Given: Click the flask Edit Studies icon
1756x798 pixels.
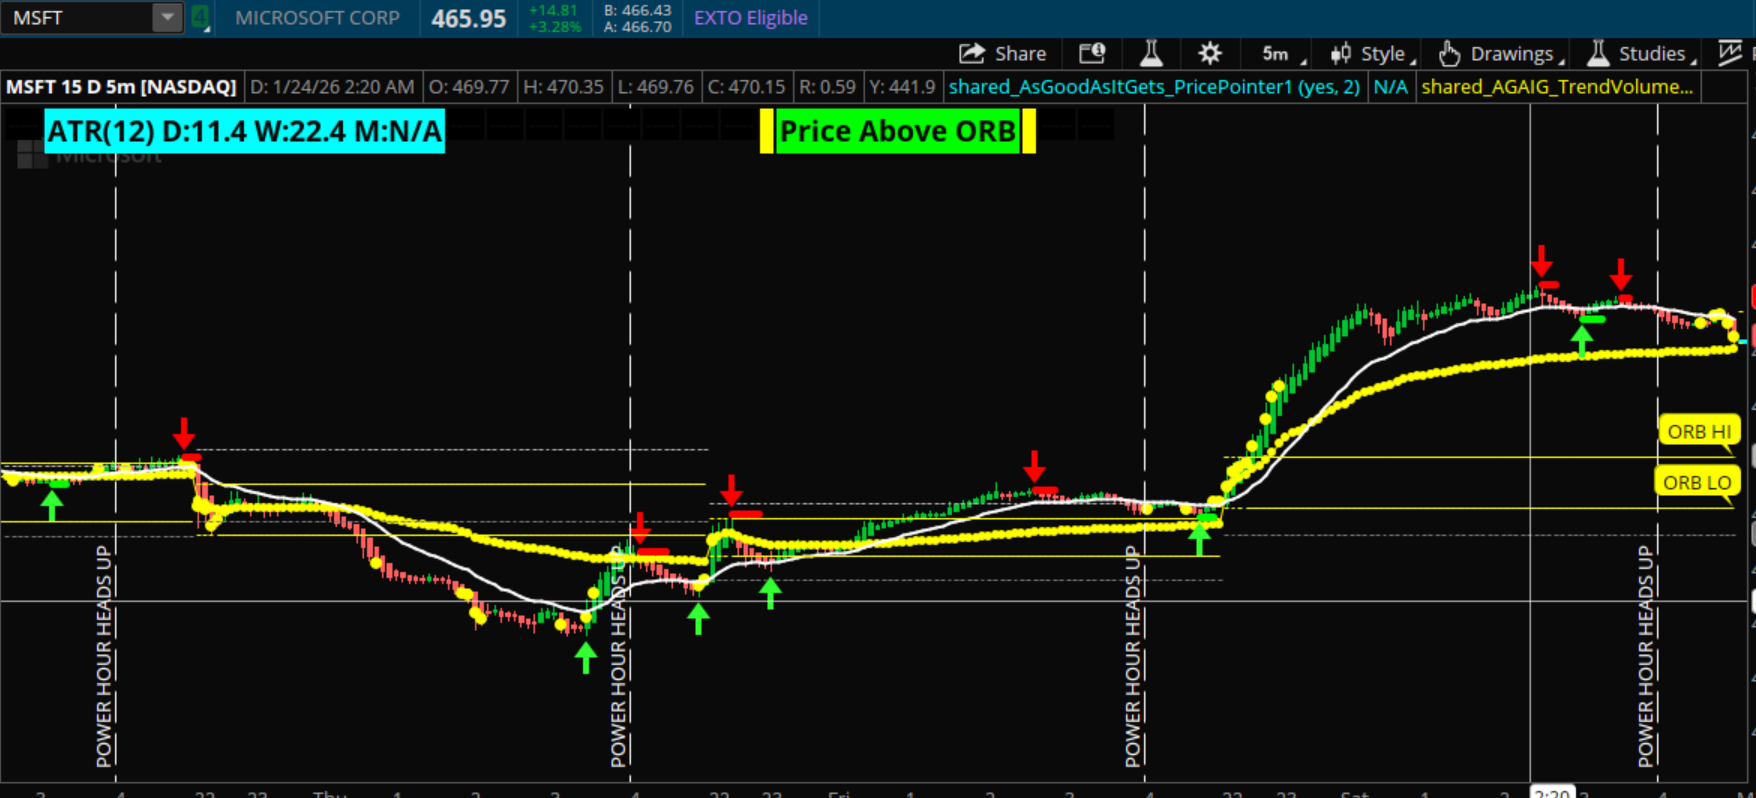Looking at the screenshot, I should click(x=1151, y=54).
